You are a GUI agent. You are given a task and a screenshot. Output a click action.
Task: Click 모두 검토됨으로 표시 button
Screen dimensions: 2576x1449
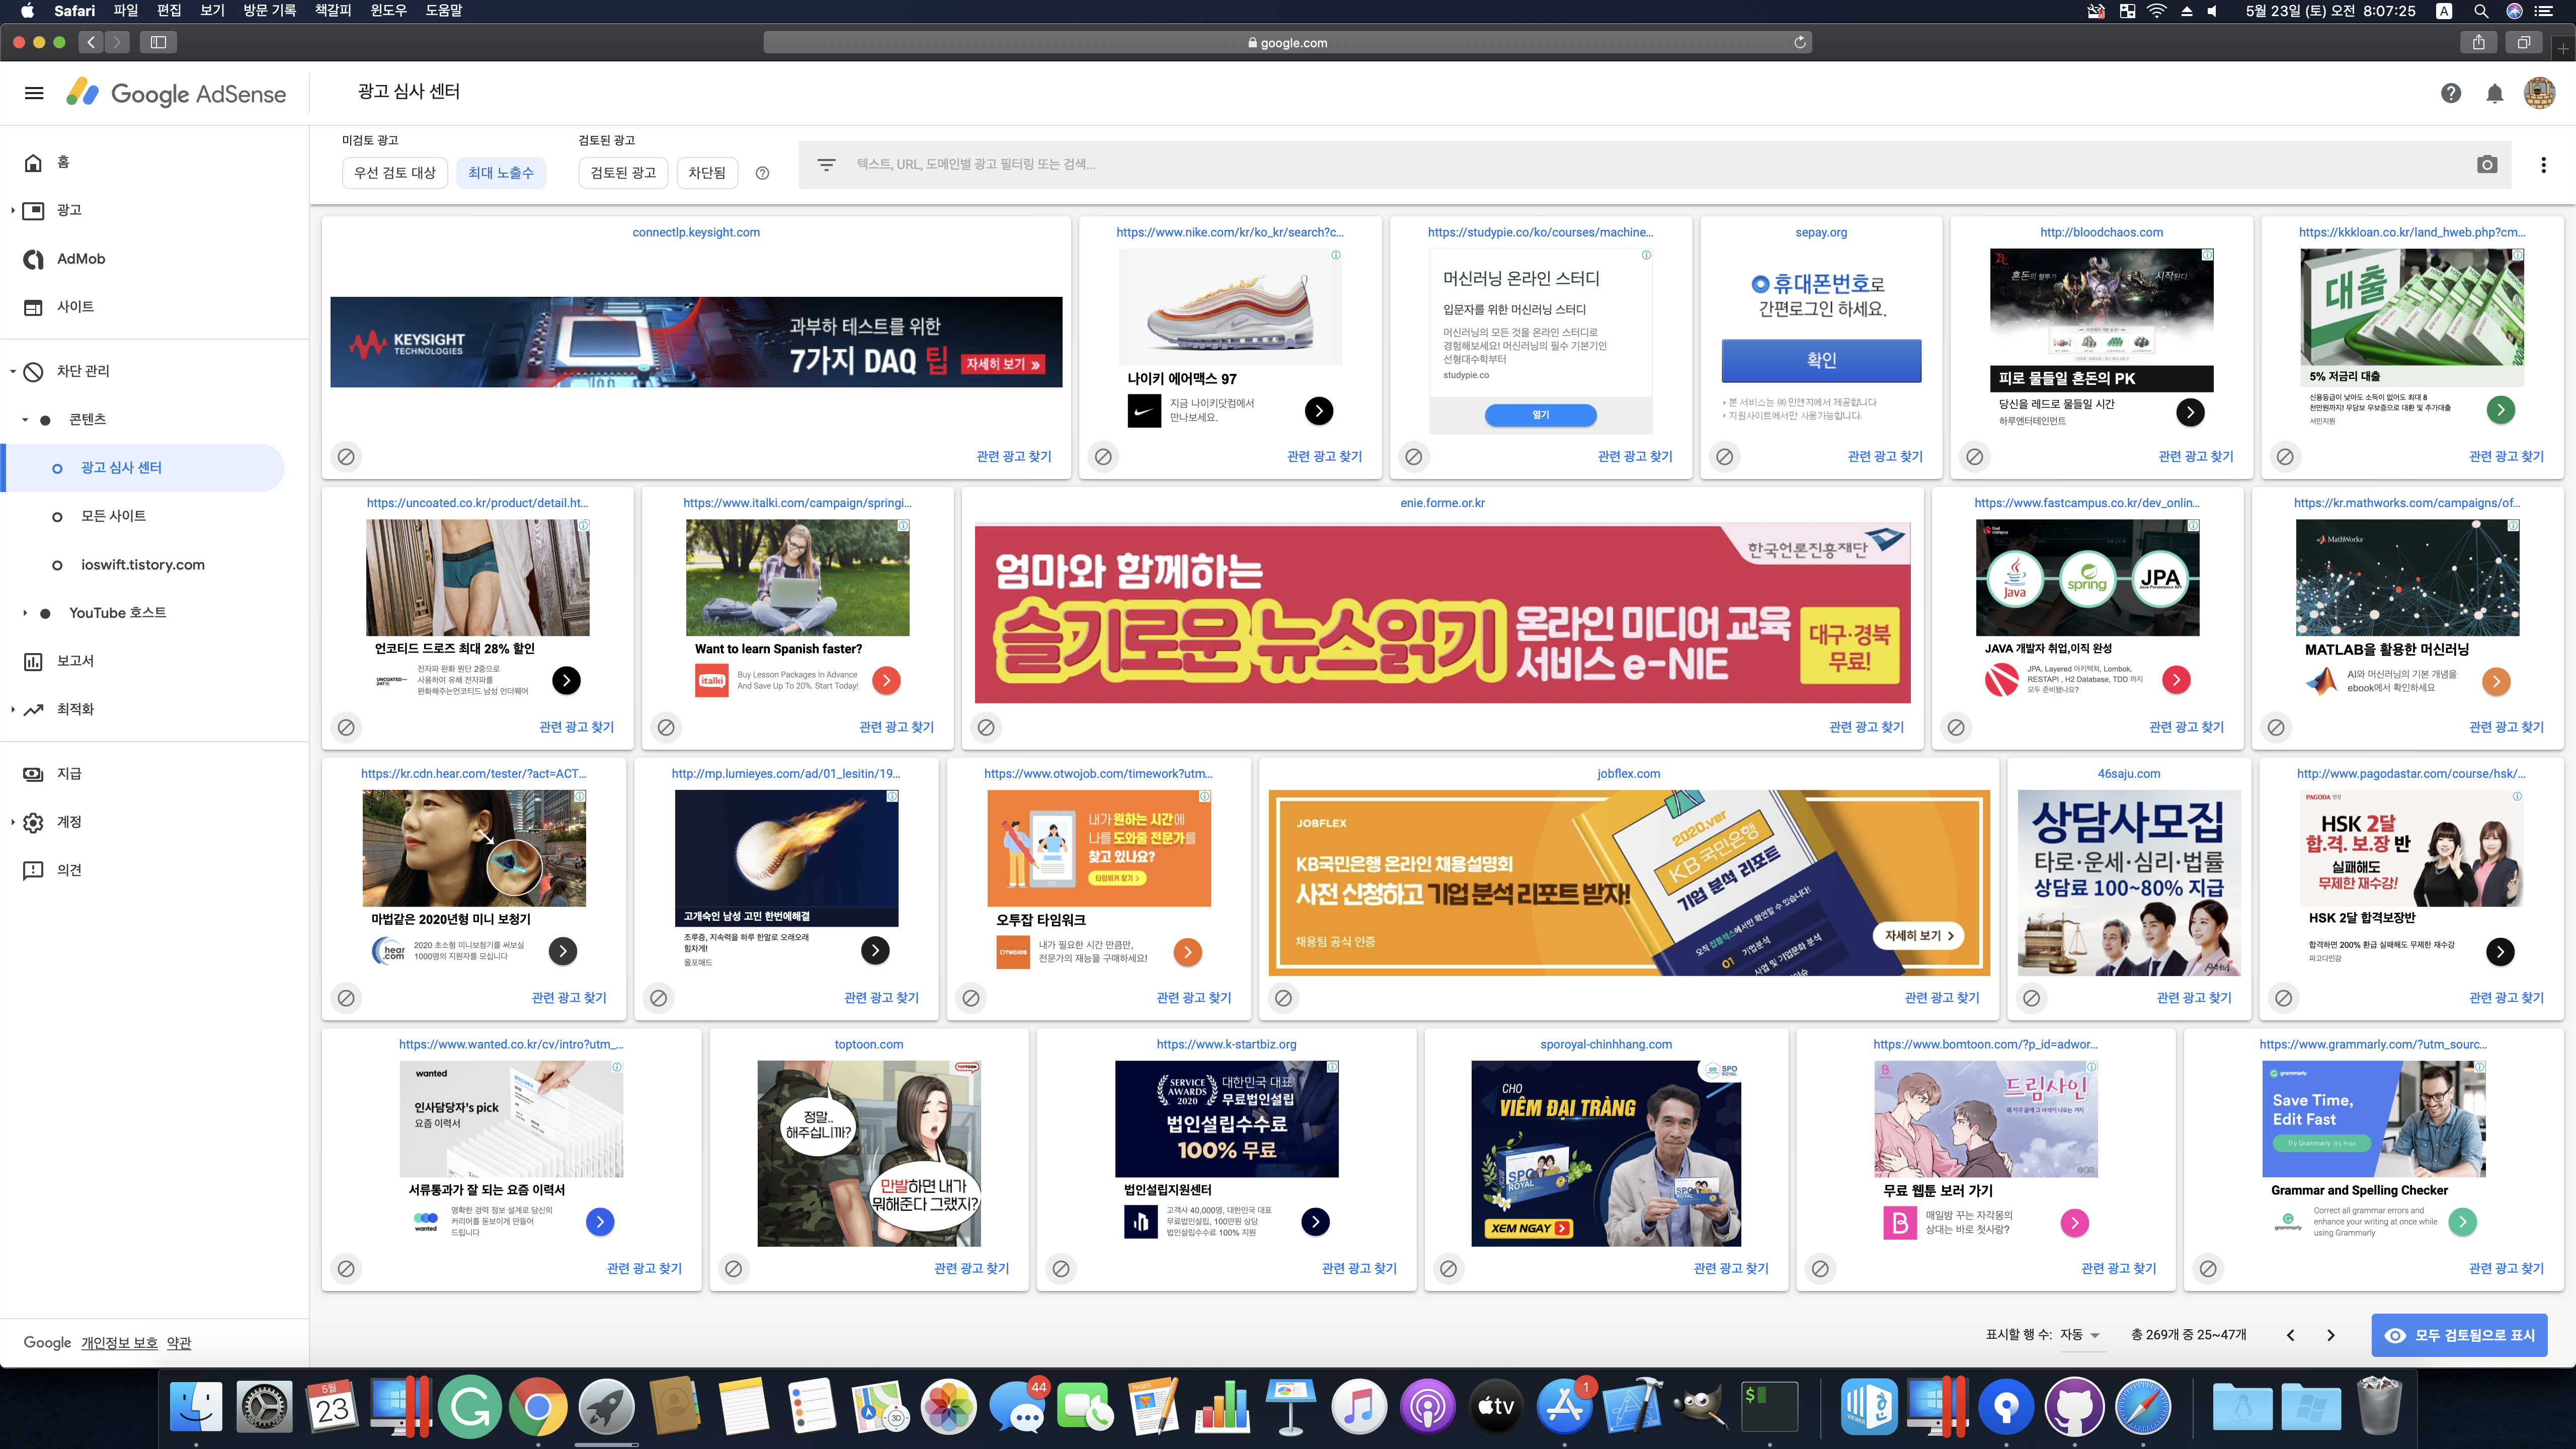pyautogui.click(x=2459, y=1335)
